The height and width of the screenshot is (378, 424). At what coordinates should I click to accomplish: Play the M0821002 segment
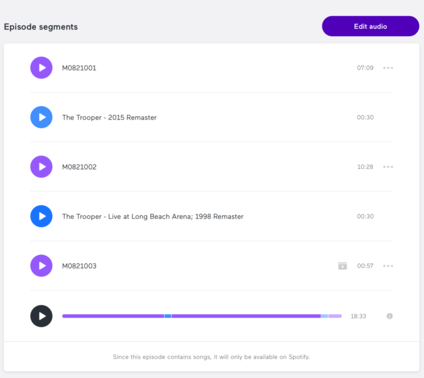pyautogui.click(x=41, y=167)
